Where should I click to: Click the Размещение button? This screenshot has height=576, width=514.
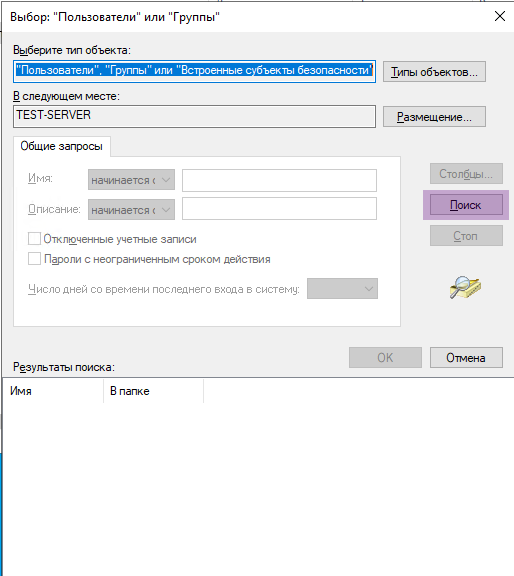434,117
